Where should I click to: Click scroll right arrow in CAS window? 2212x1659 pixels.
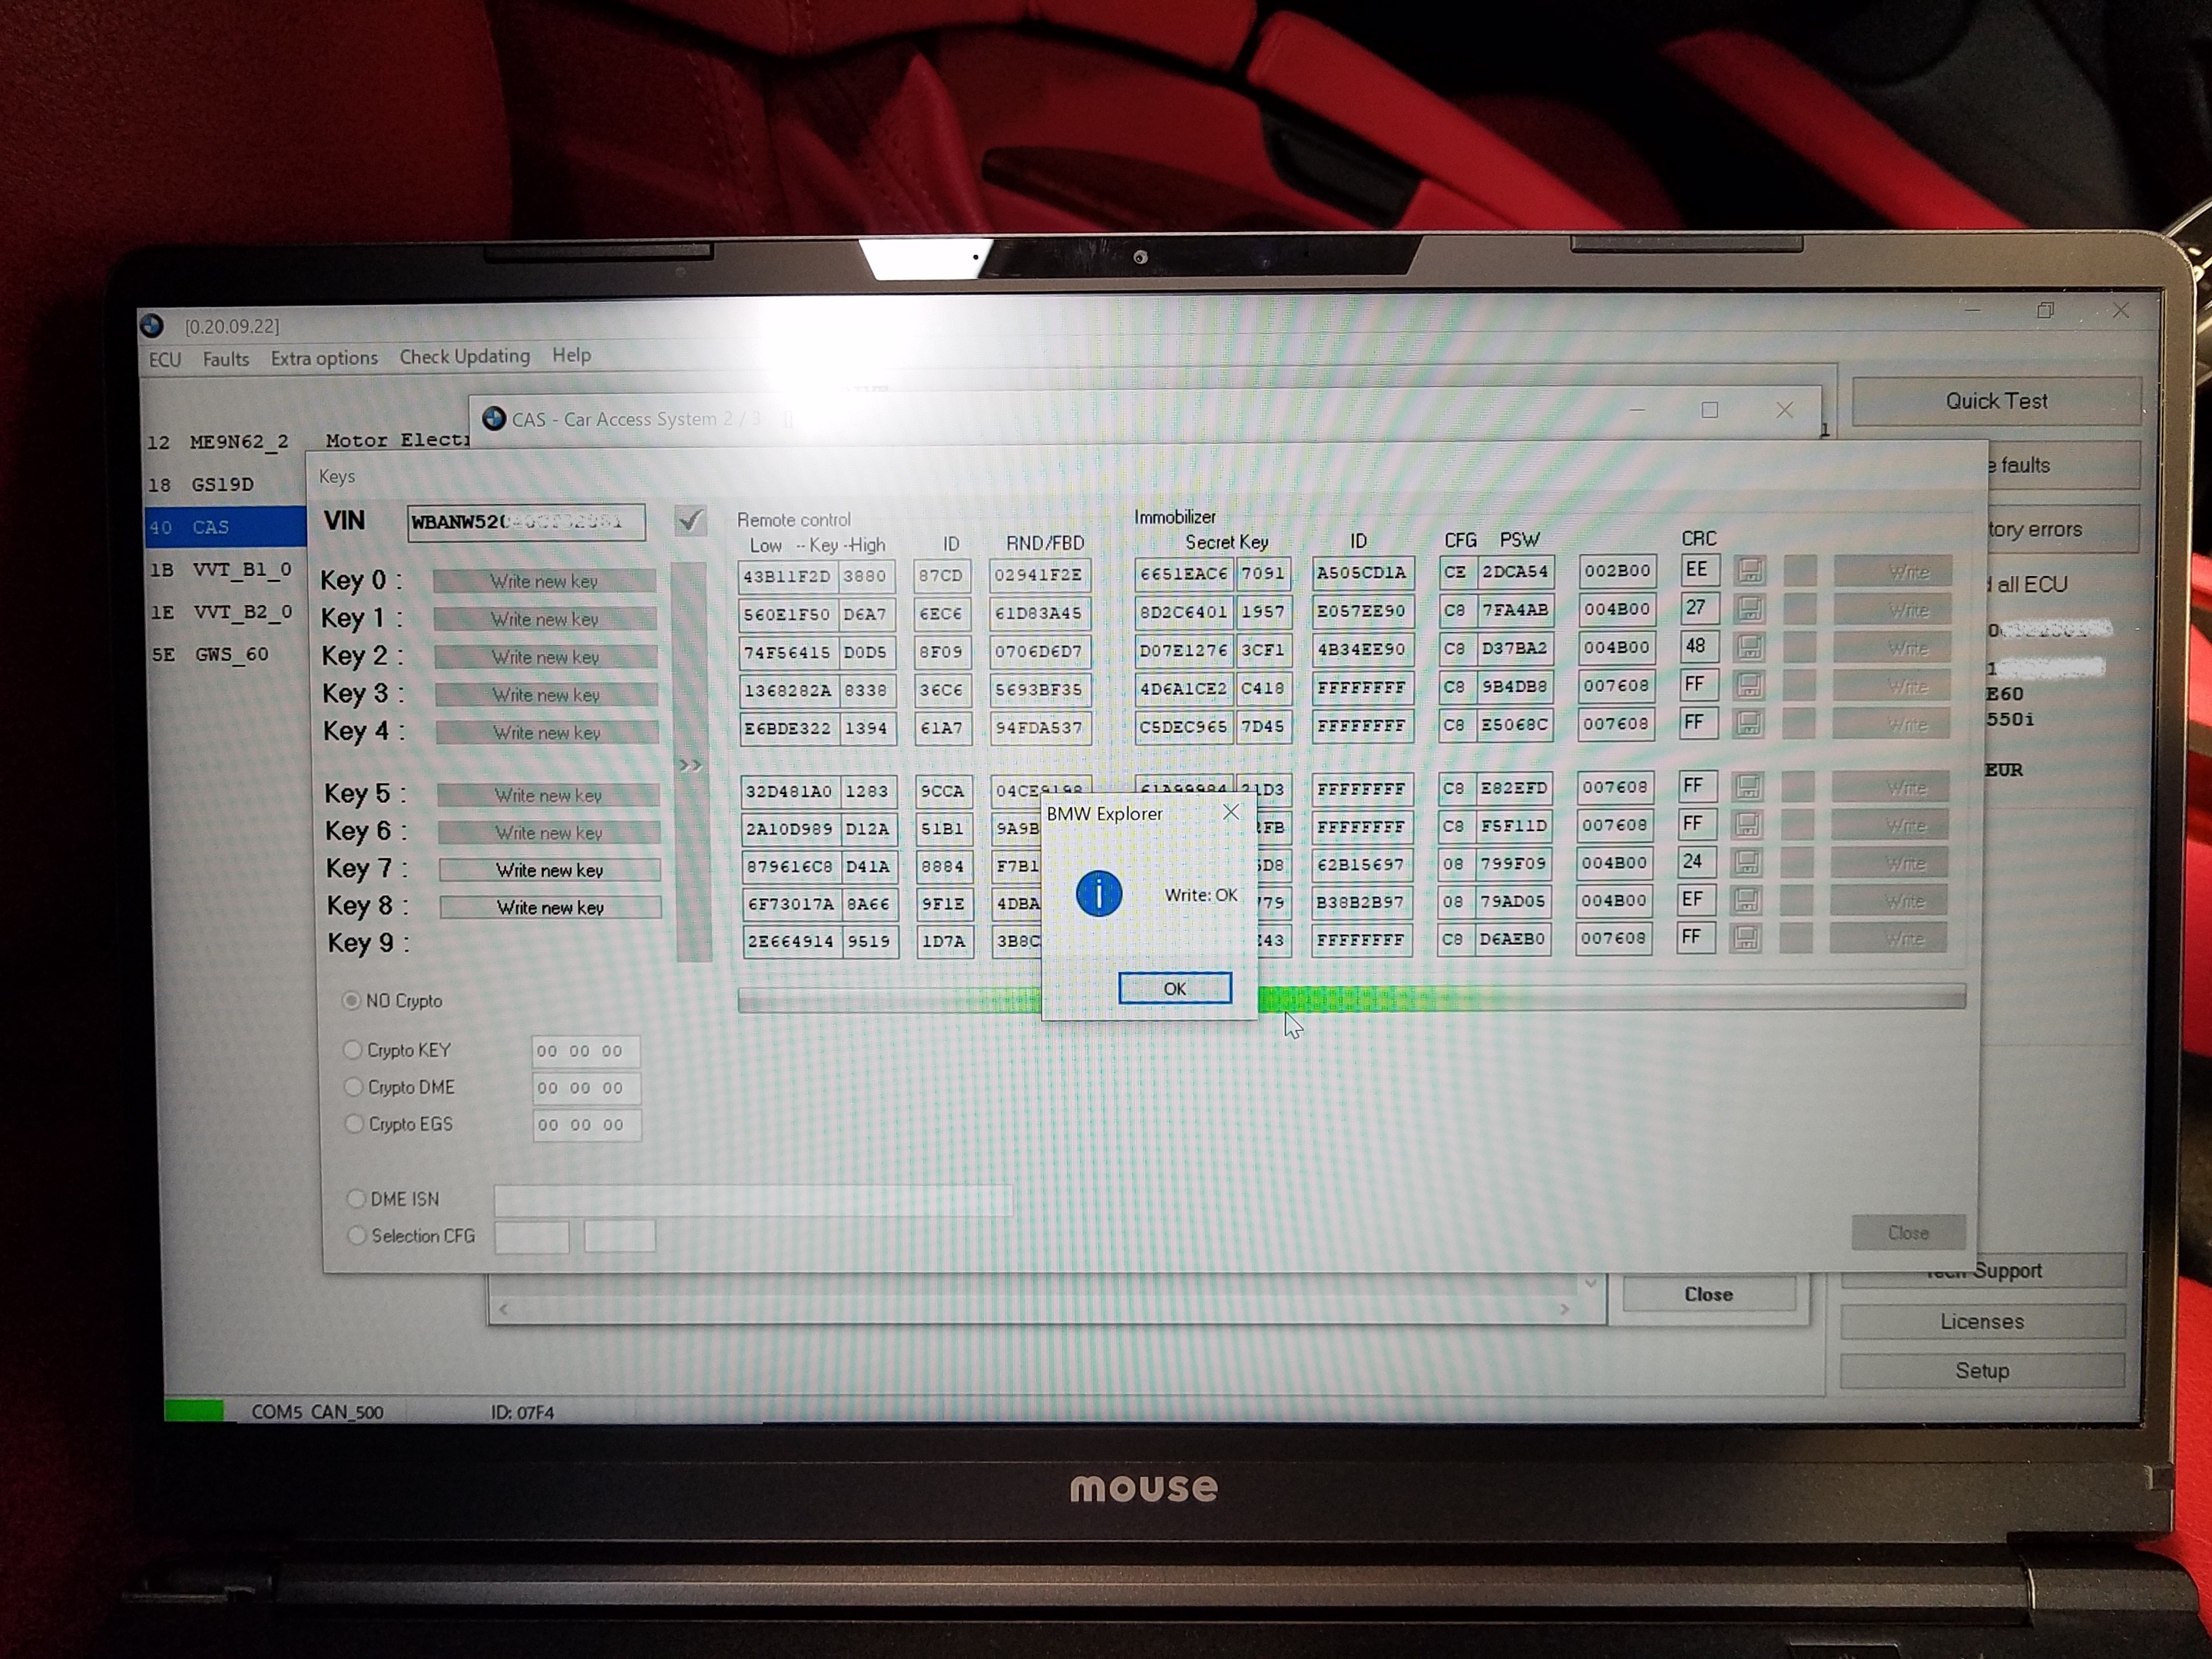pos(1564,1309)
